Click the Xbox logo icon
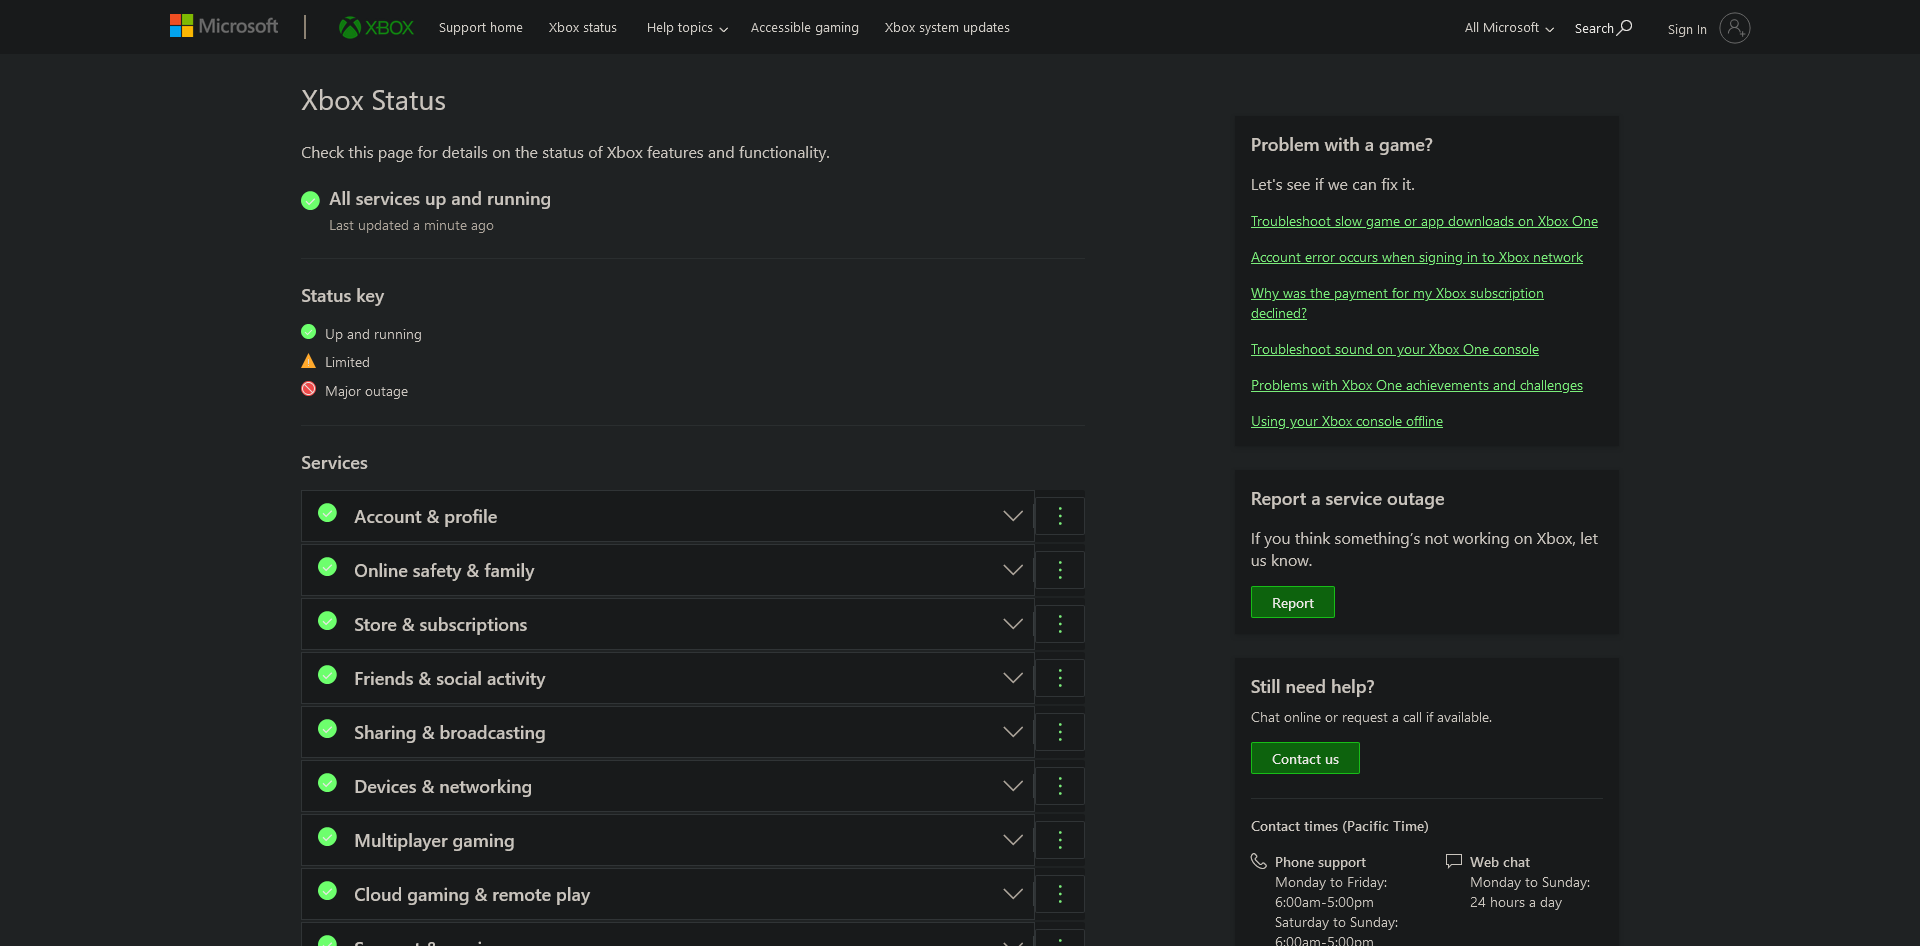The image size is (1920, 946). point(350,27)
